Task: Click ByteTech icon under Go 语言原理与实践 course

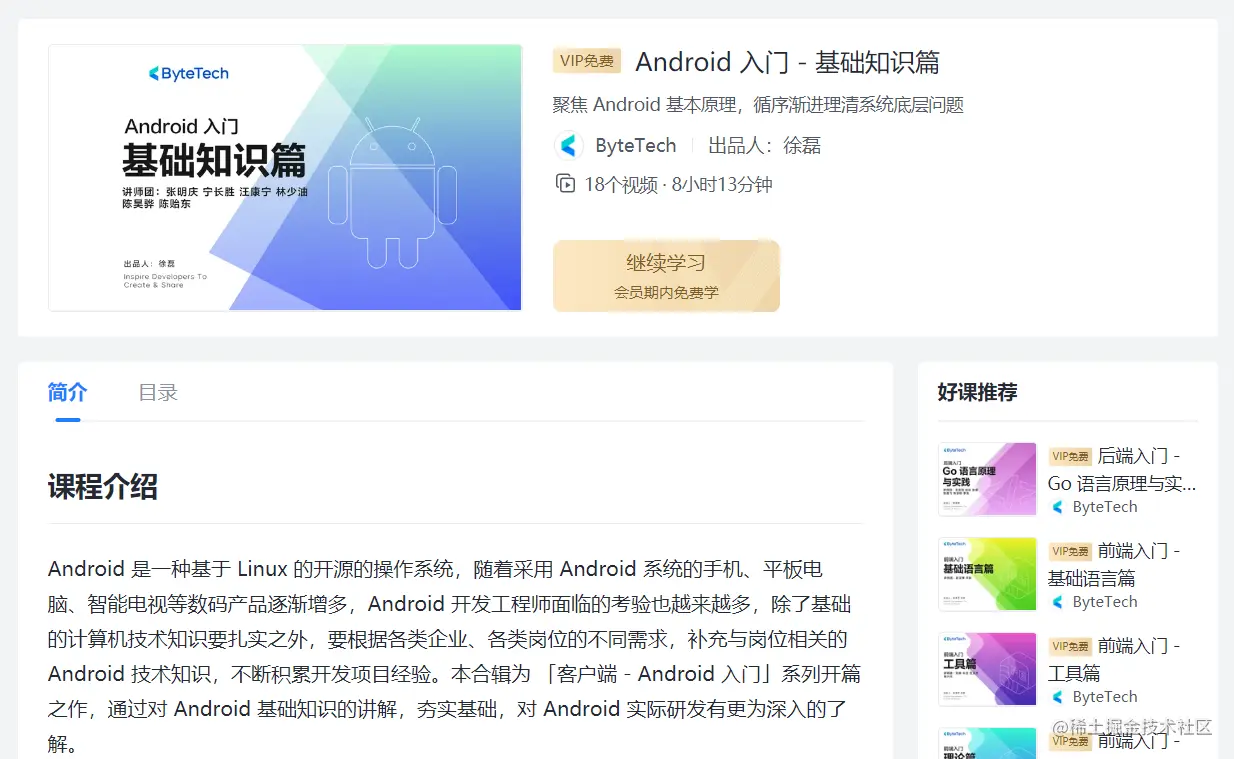Action: click(x=1057, y=507)
